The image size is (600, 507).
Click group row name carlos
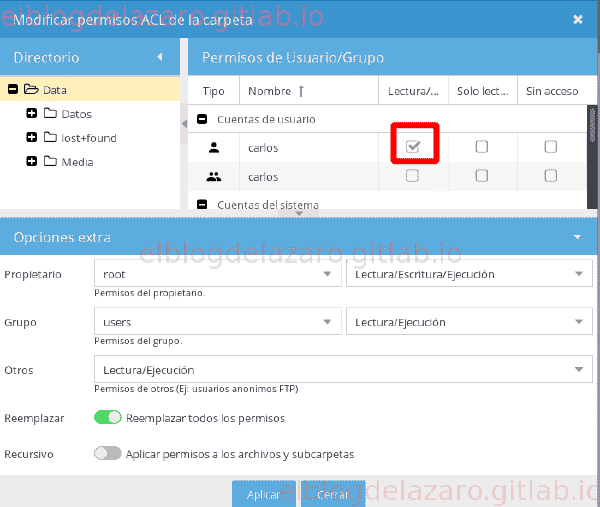[x=263, y=177]
